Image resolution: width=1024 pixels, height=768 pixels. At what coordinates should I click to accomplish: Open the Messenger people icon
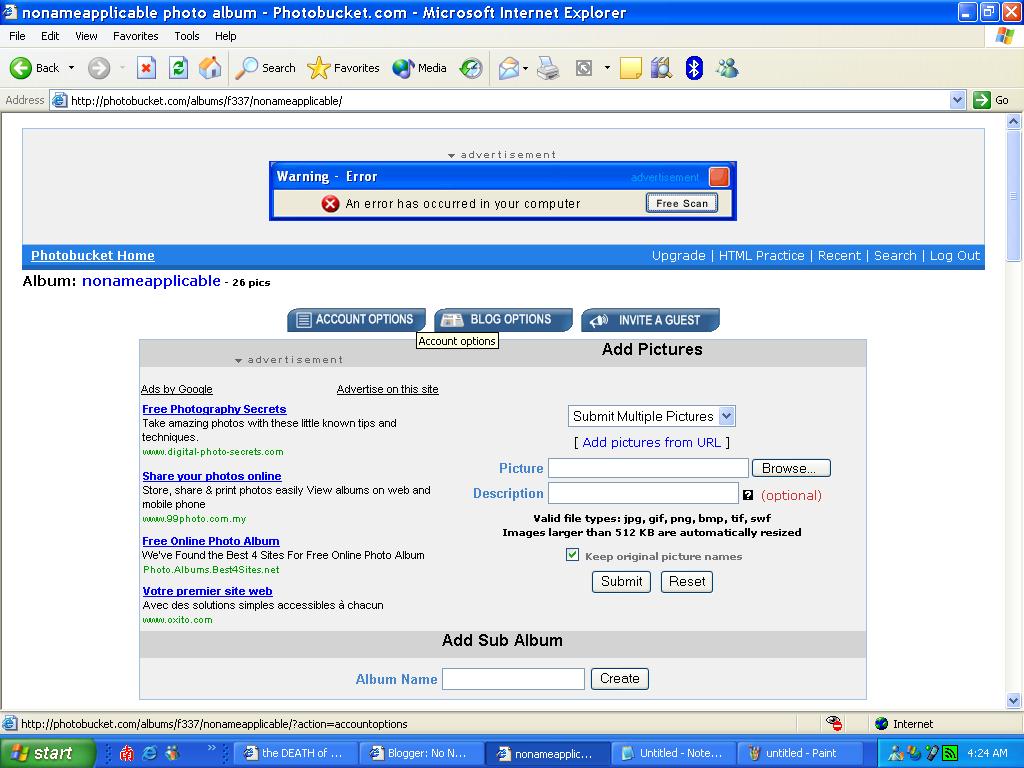[x=727, y=68]
